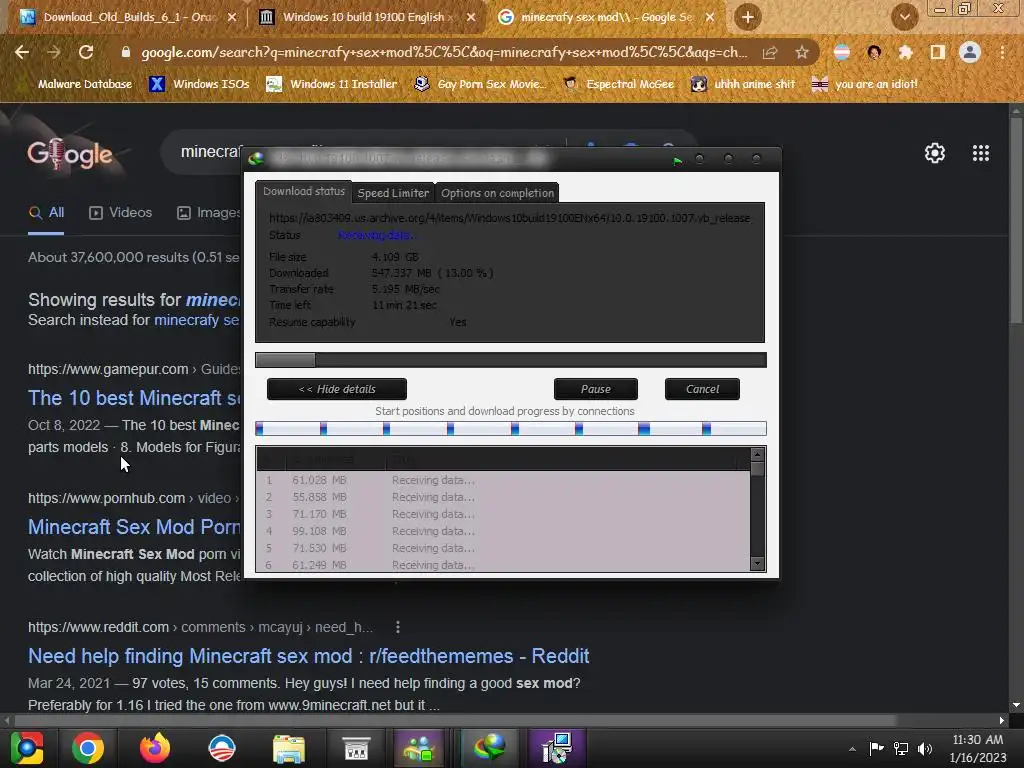
Task: Collapse IDM dialog with Hide details
Action: pos(337,389)
